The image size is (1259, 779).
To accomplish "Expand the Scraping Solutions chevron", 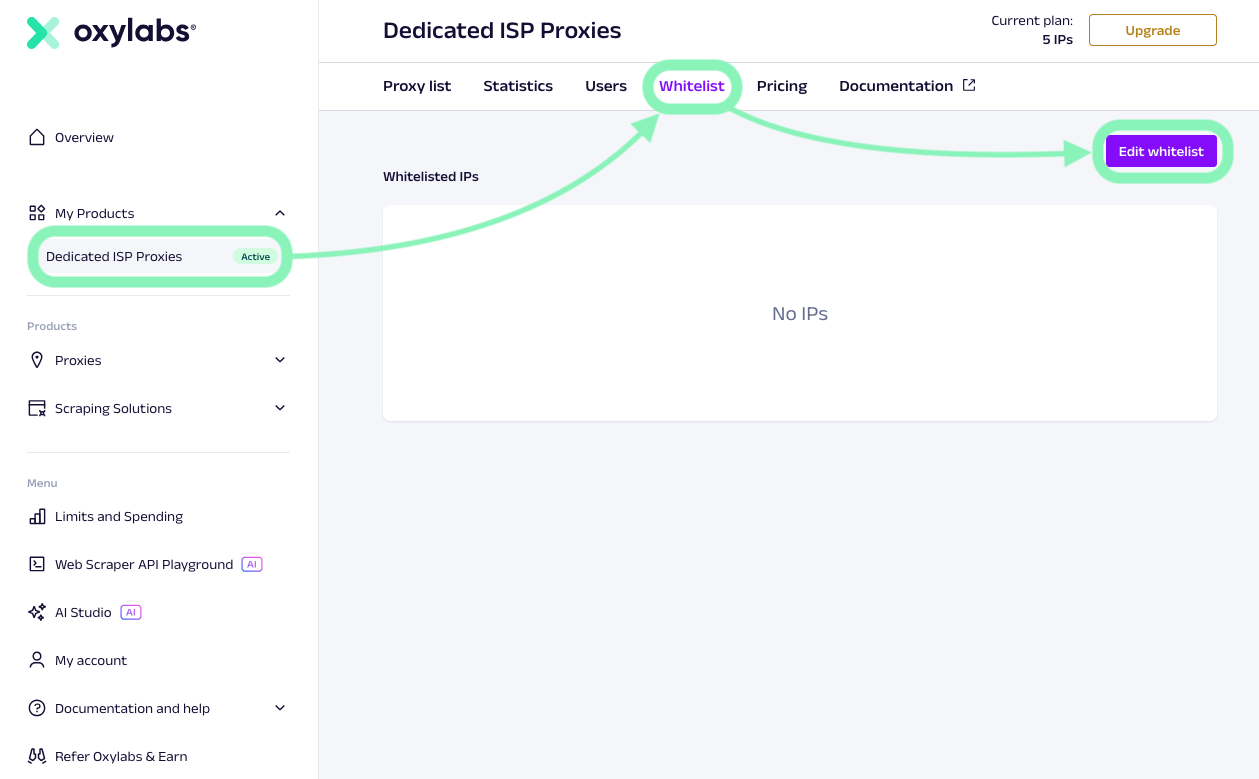I will pos(280,408).
